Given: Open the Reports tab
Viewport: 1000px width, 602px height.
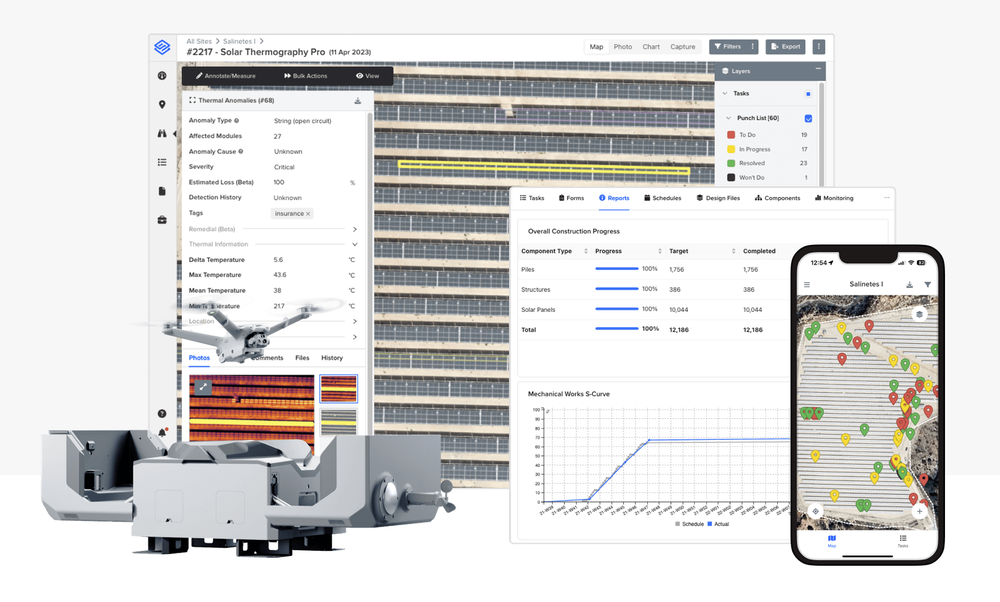Looking at the screenshot, I should point(614,198).
